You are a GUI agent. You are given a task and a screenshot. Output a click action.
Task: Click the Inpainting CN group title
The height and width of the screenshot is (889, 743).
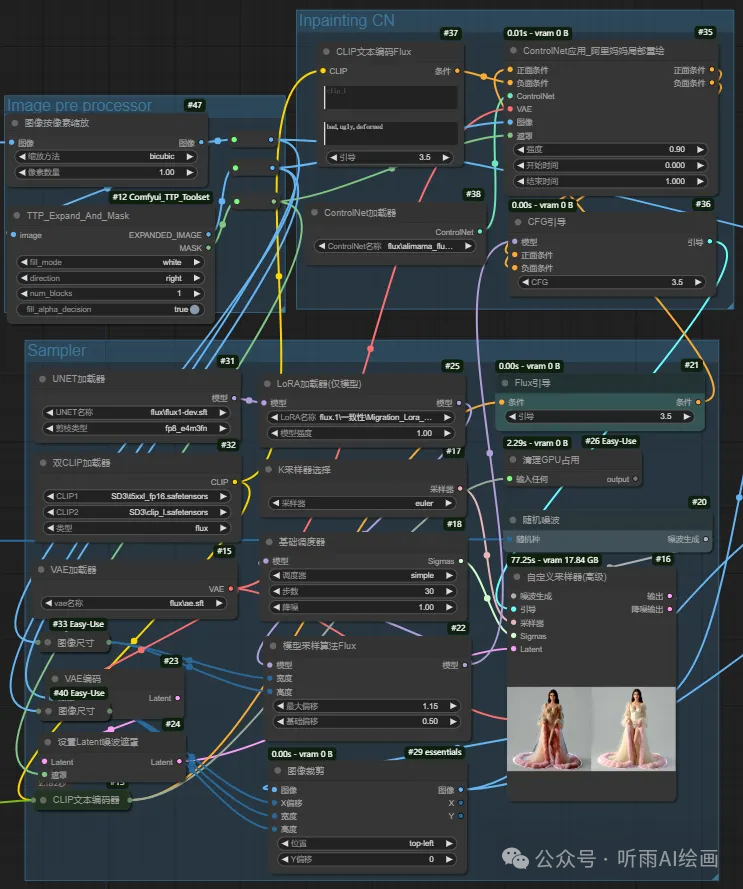click(x=347, y=20)
